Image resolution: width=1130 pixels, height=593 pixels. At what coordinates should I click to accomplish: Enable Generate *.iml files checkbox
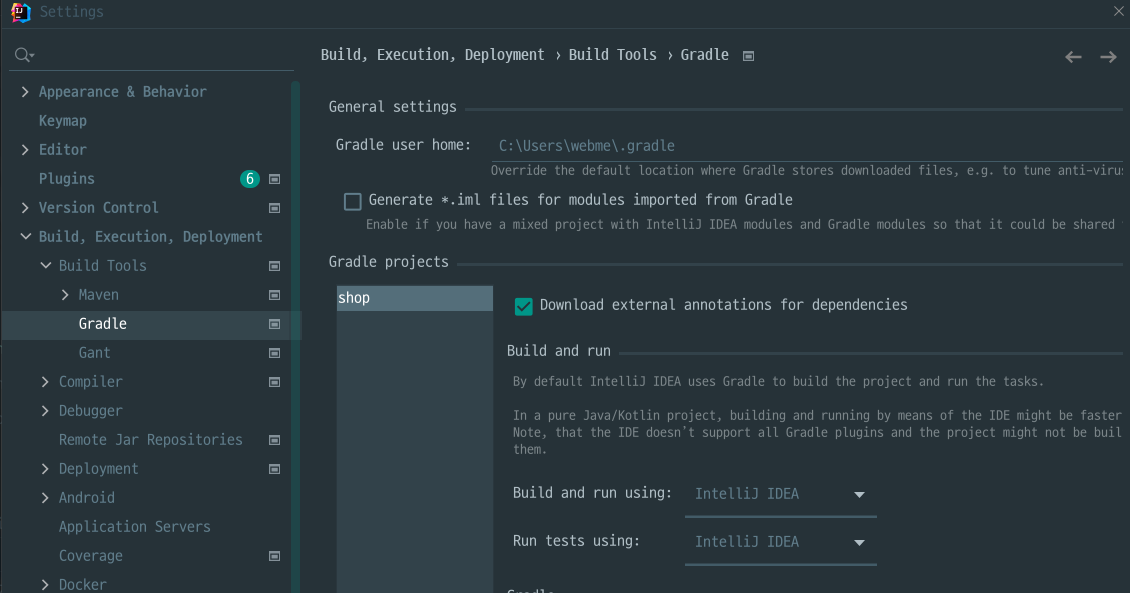[x=352, y=201]
